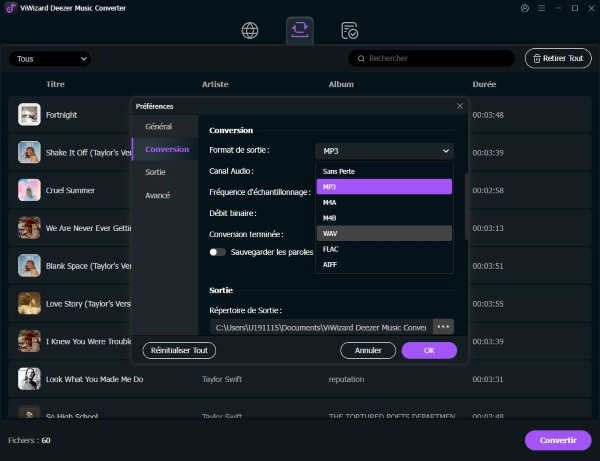Click the reputation album cell
Viewport: 600px width, 461px height.
click(346, 379)
